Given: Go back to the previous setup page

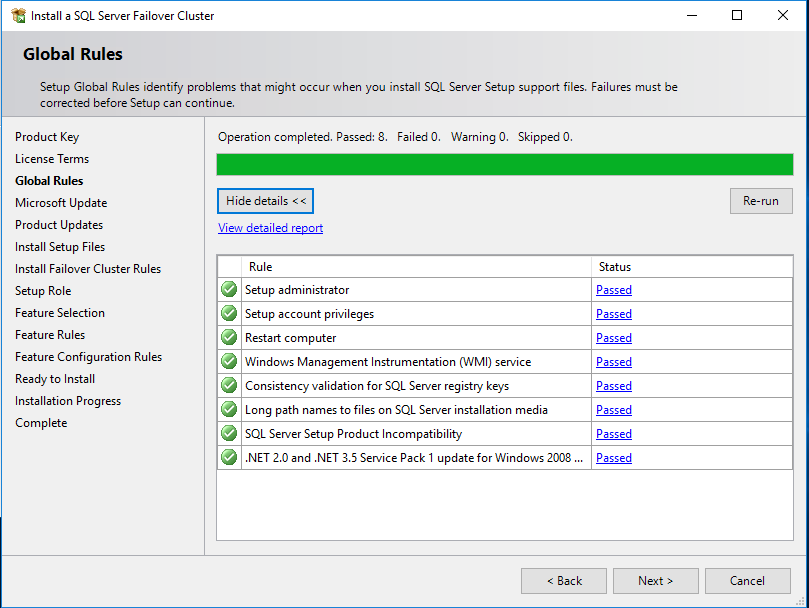Looking at the screenshot, I should [x=563, y=581].
